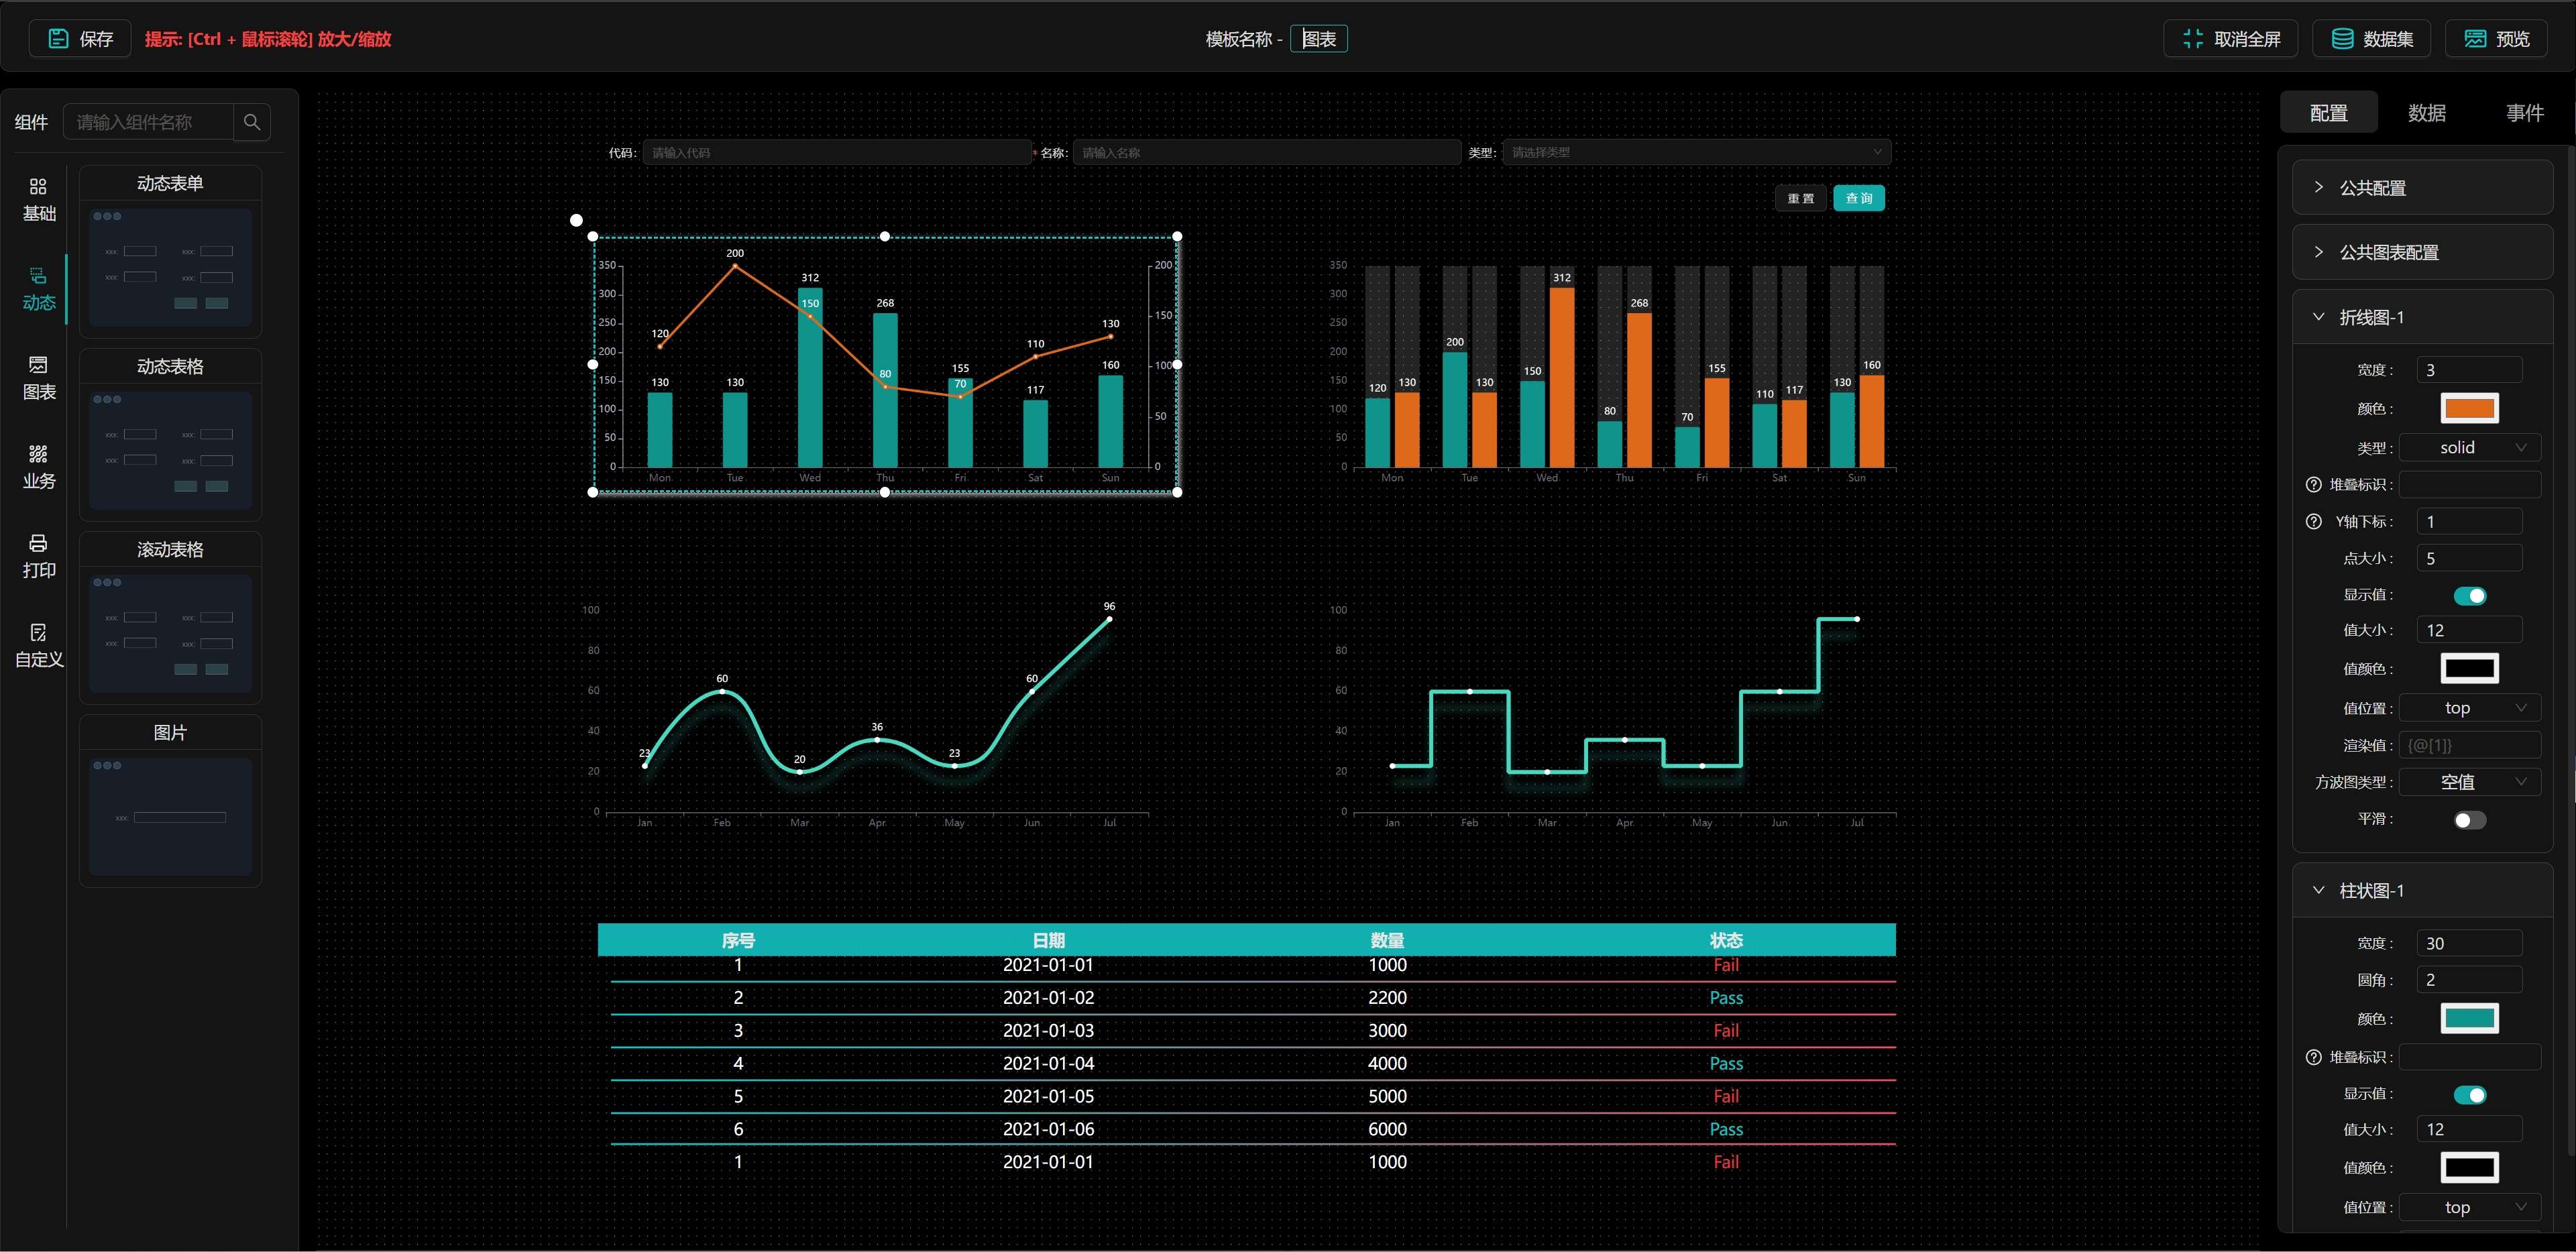Open the line 类型 solid dropdown
The height and width of the screenshot is (1252, 2576).
pyautogui.click(x=2469, y=448)
